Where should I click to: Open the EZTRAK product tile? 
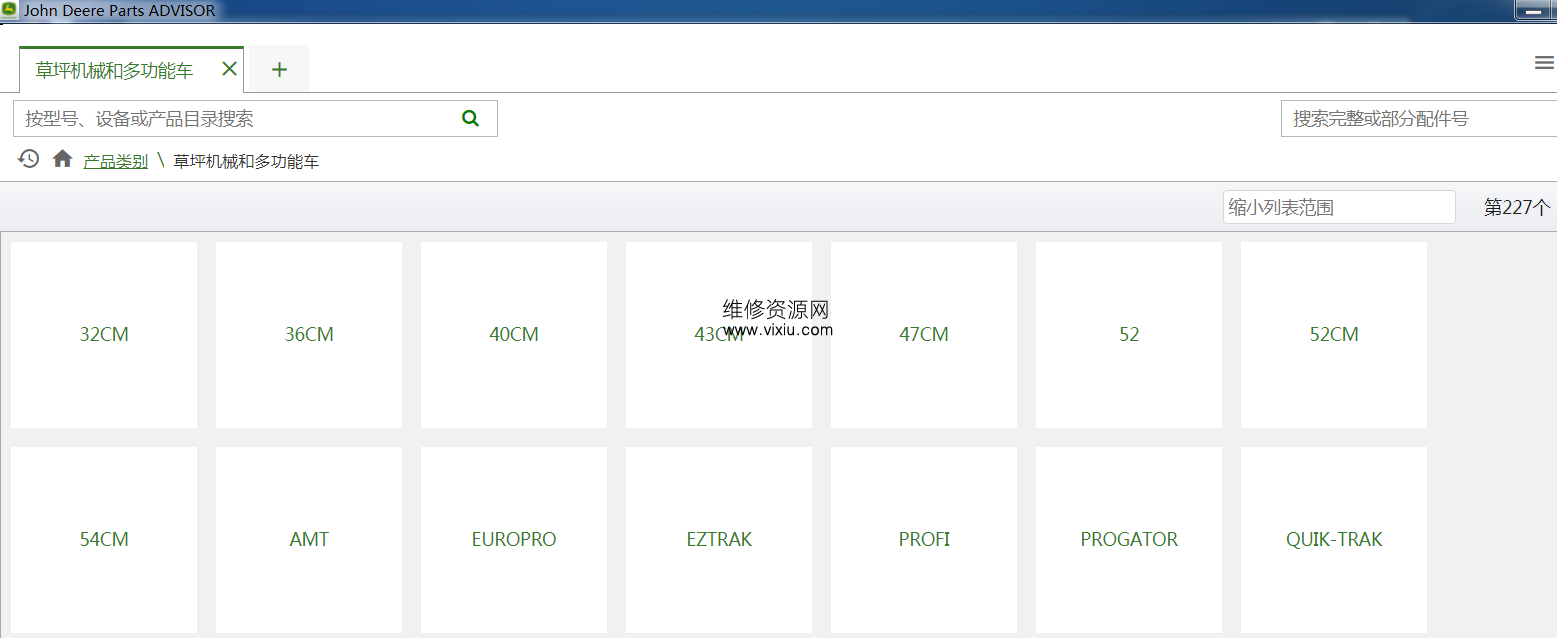click(719, 540)
